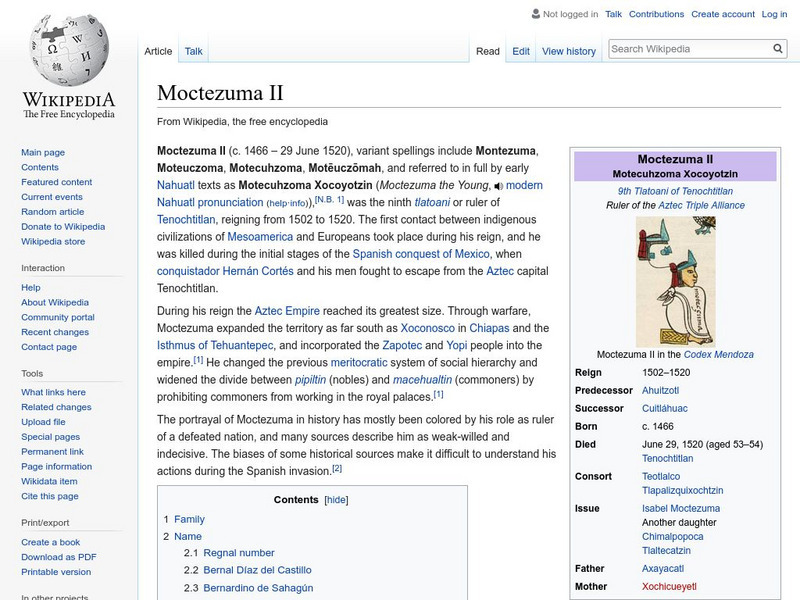Play the Nahuatl pronunciation speaker icon
800x600 pixels.
click(498, 186)
